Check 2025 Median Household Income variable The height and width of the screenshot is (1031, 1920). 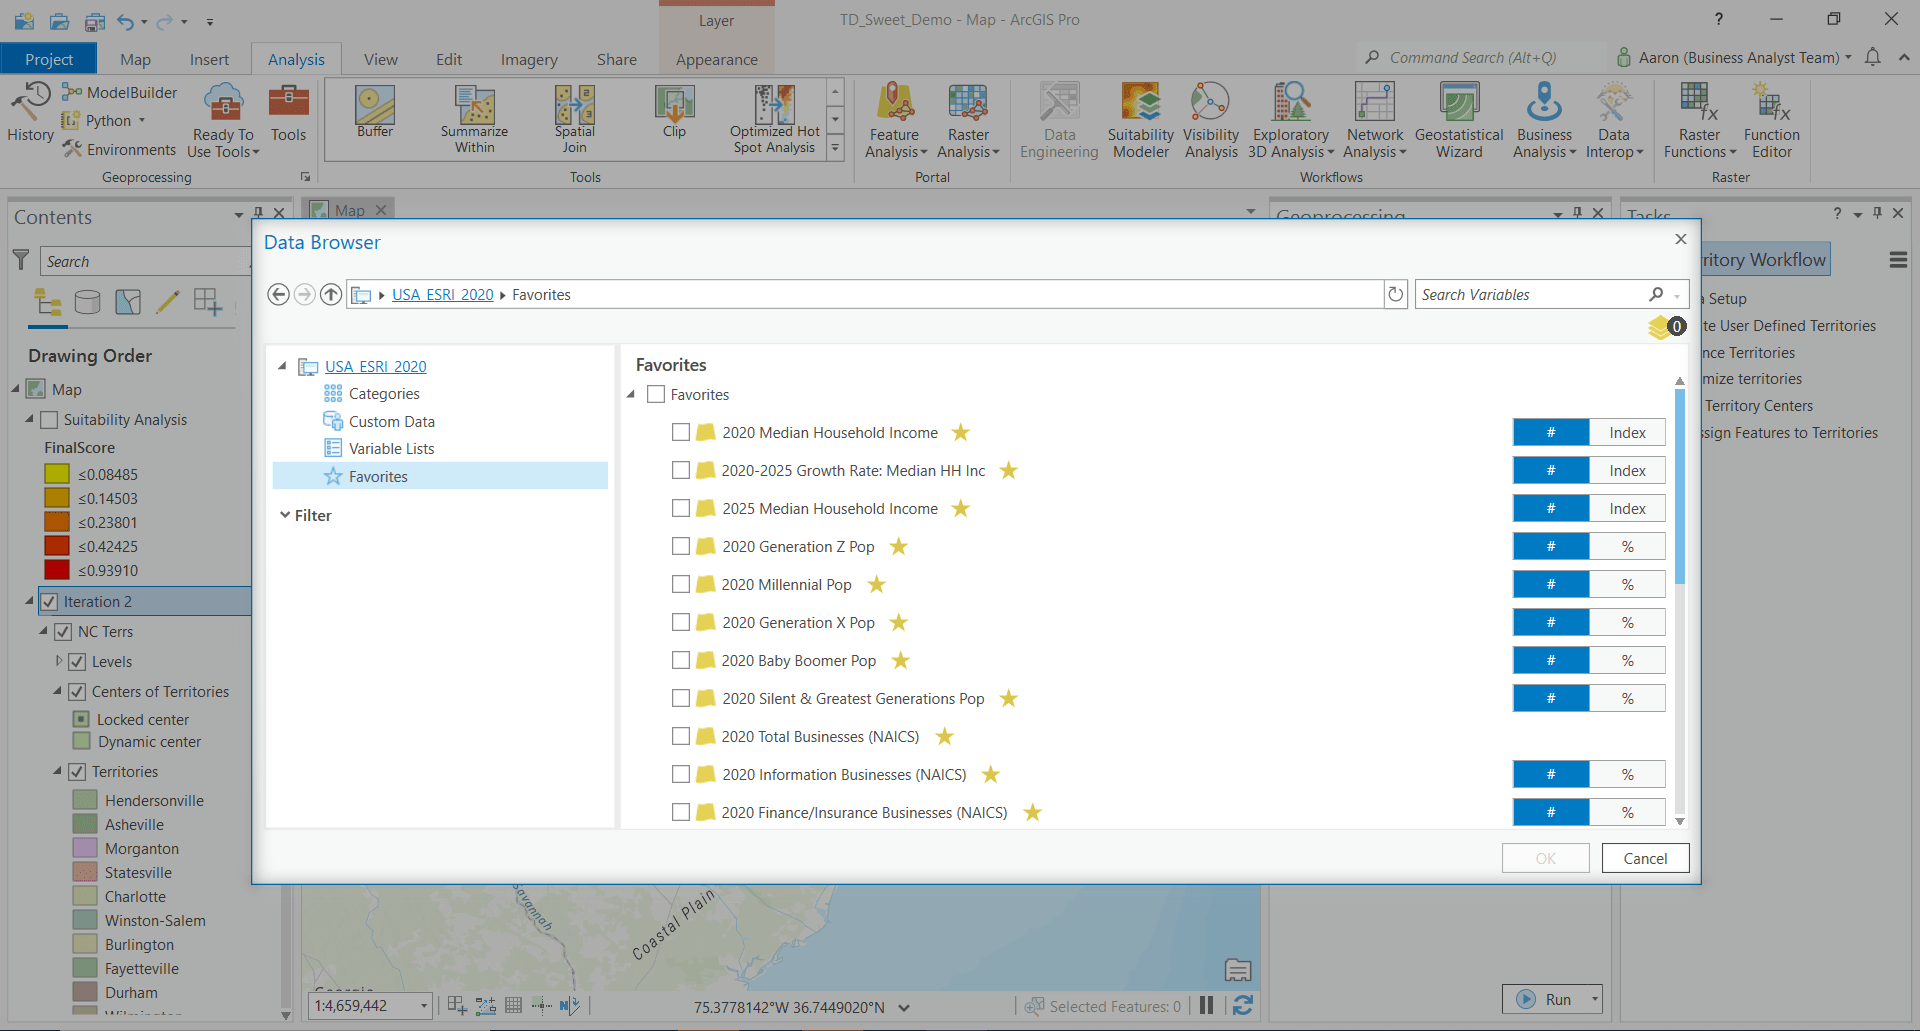681,508
